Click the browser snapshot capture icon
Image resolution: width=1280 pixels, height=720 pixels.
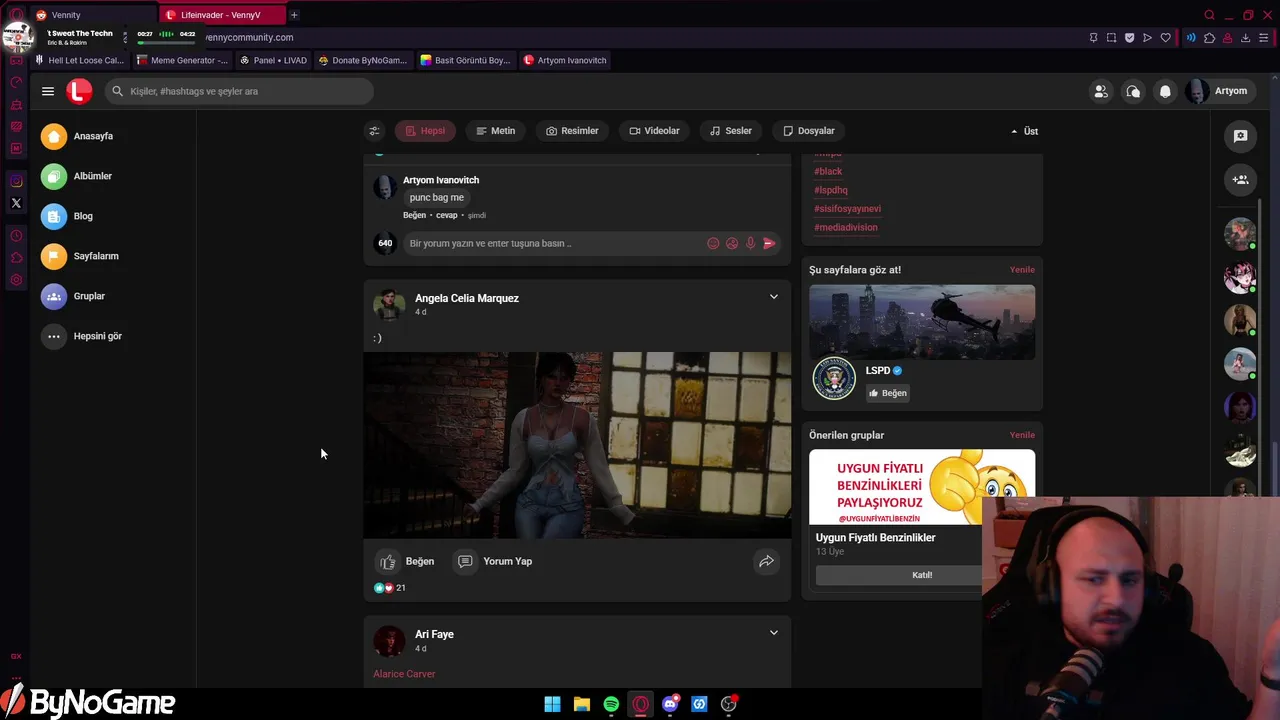[1111, 38]
